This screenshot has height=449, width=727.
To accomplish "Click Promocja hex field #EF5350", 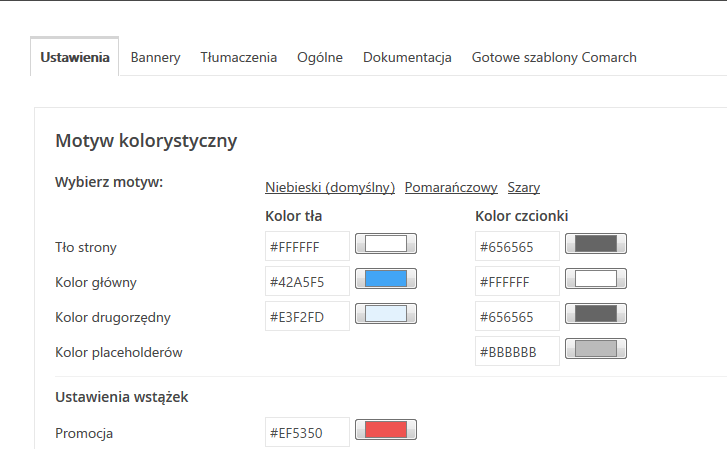I will pyautogui.click(x=307, y=432).
